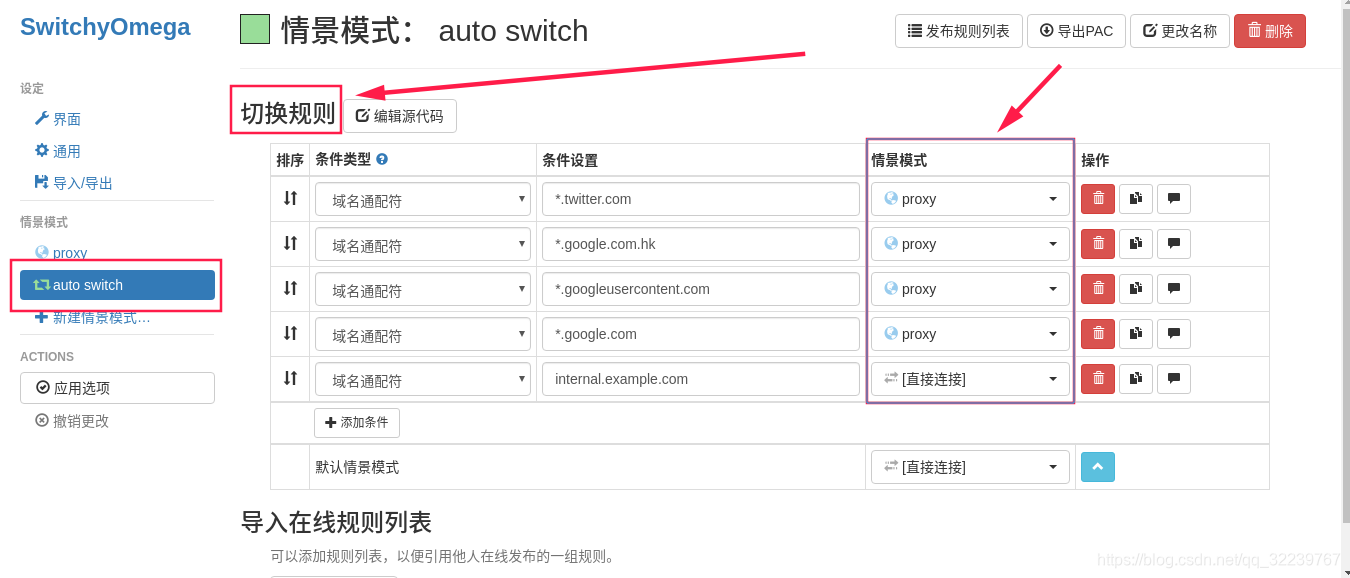Screen dimensions: 1350x578
Task: Duplicate the *.google.com rule
Action: [x=1135, y=334]
